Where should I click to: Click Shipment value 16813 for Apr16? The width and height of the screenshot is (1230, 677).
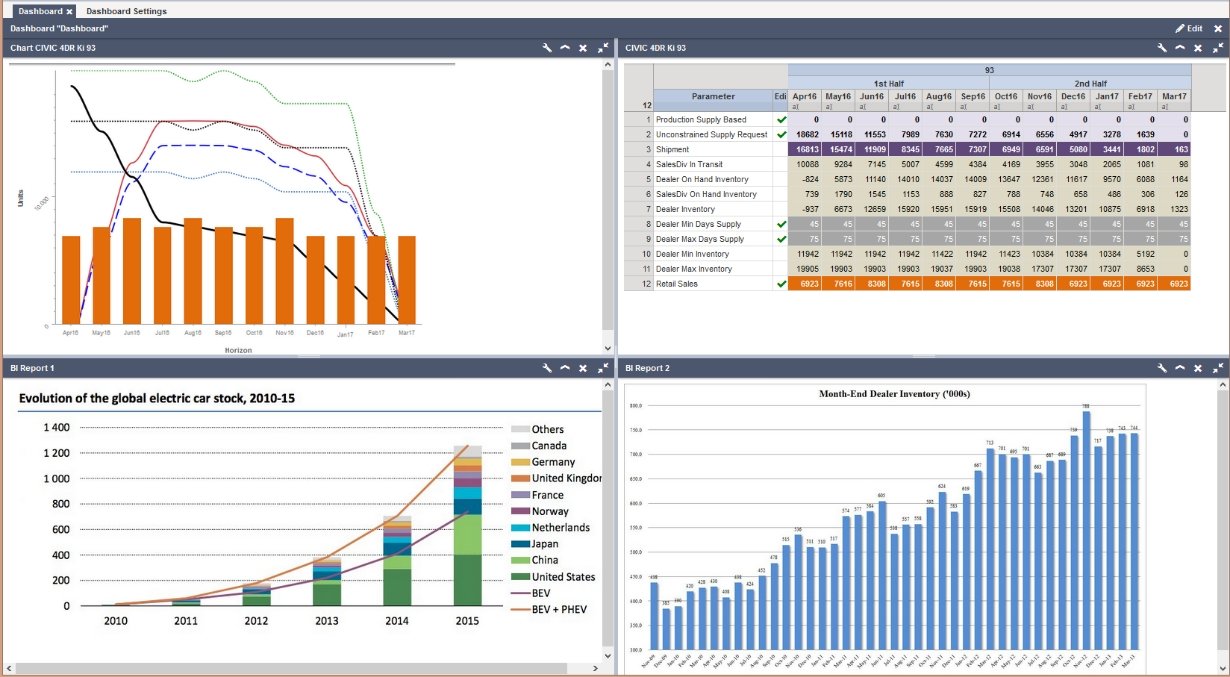pyautogui.click(x=805, y=149)
